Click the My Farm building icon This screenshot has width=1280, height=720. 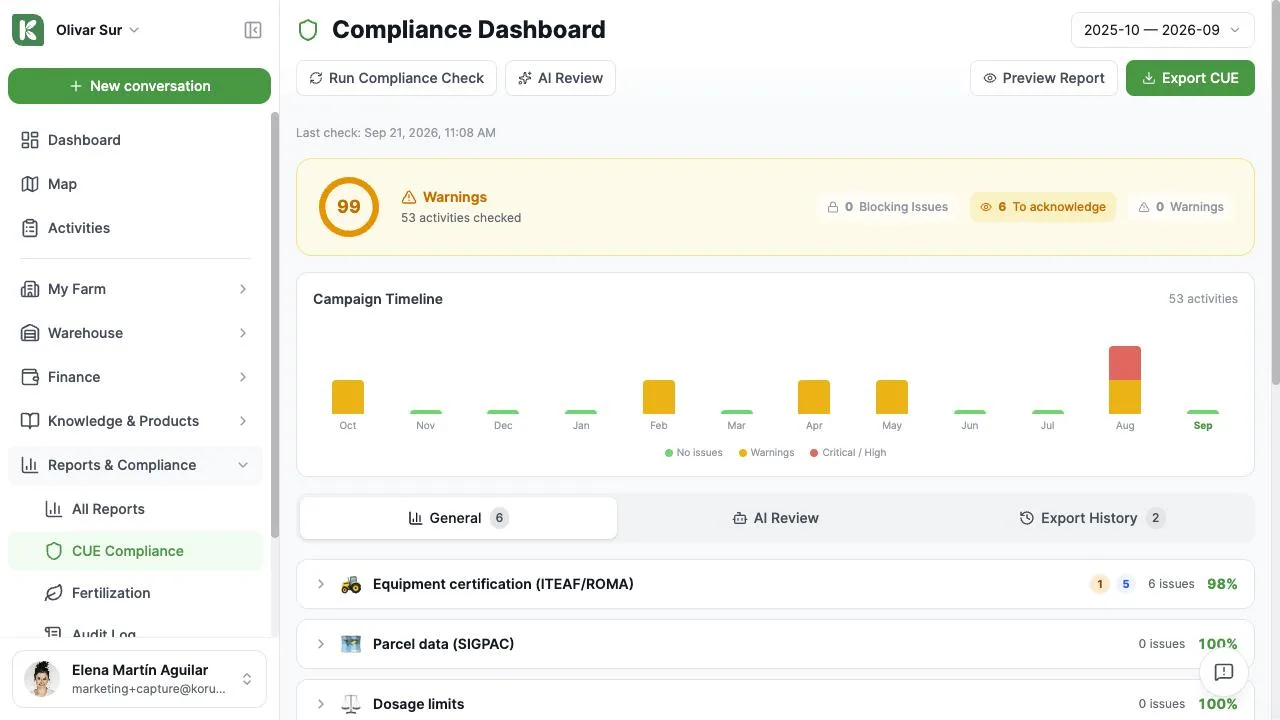[x=30, y=289]
